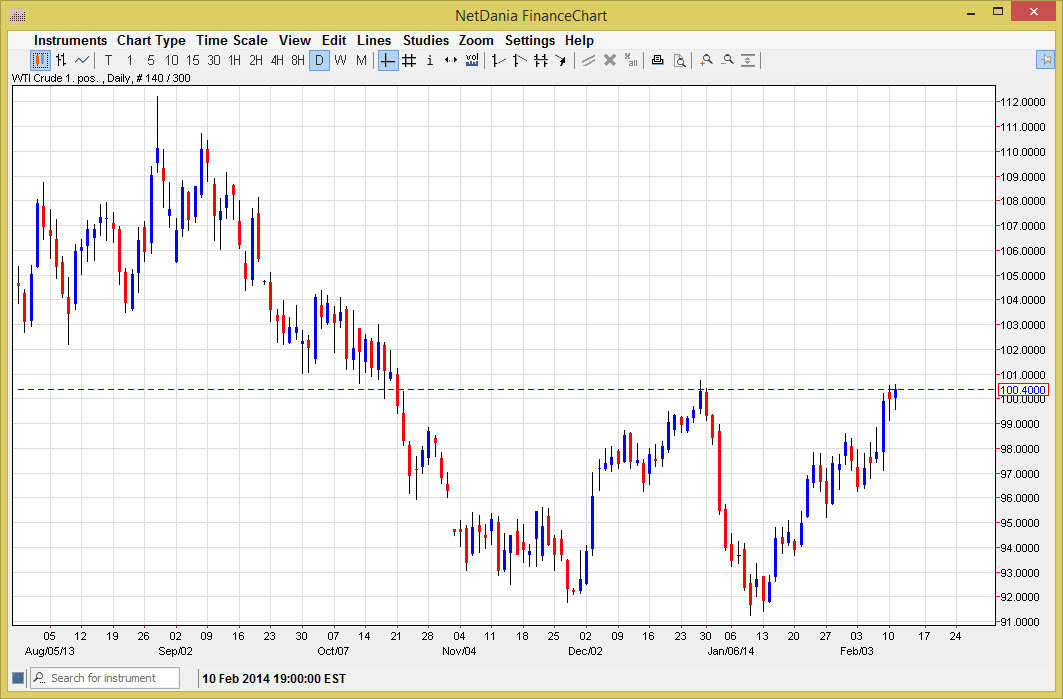Enable the weekly 'W' time scale
The image size is (1063, 699).
coord(340,60)
